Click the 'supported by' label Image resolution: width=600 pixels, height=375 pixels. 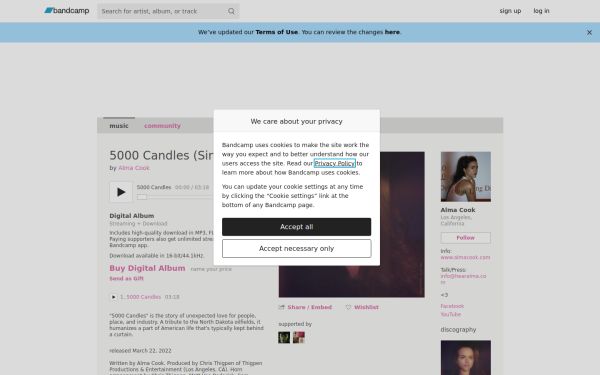tap(295, 324)
